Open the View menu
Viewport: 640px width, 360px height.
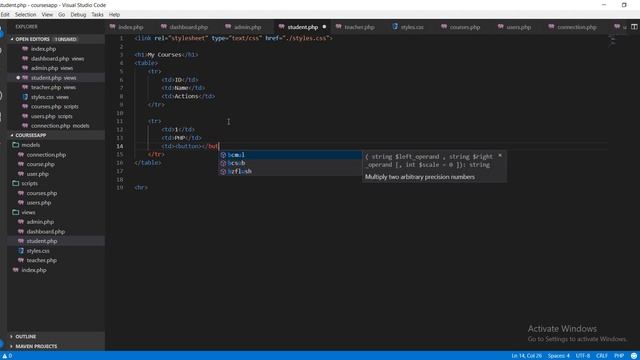pos(47,15)
